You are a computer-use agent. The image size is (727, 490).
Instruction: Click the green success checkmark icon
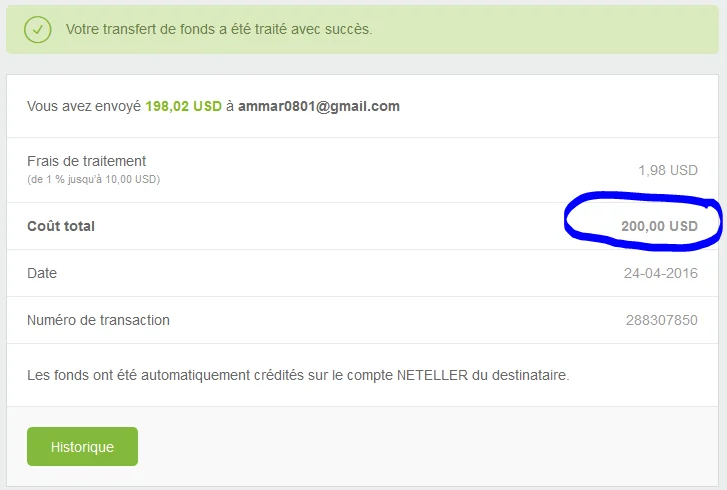pos(38,30)
